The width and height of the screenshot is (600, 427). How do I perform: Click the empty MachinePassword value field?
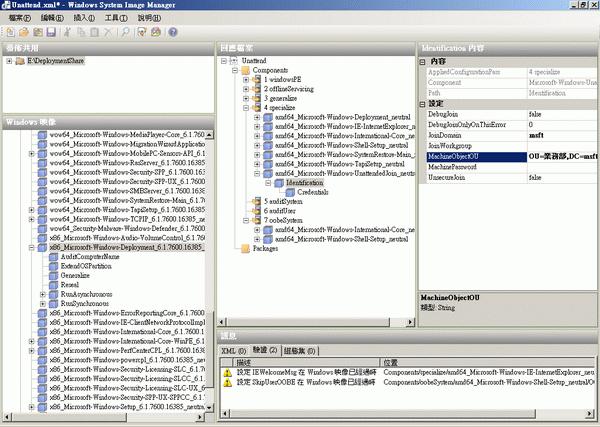562,167
